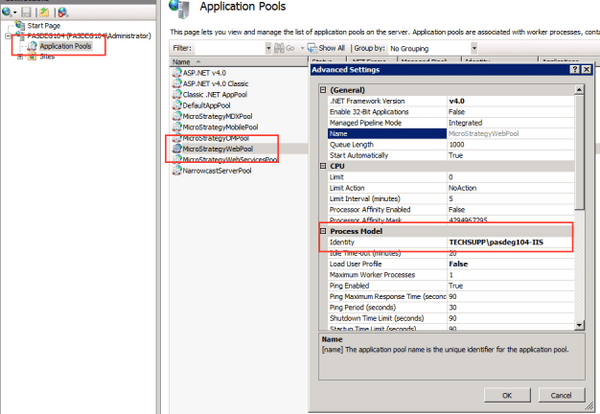
Task: Click the MicroStrategyMDXPool icon
Action: [176, 116]
